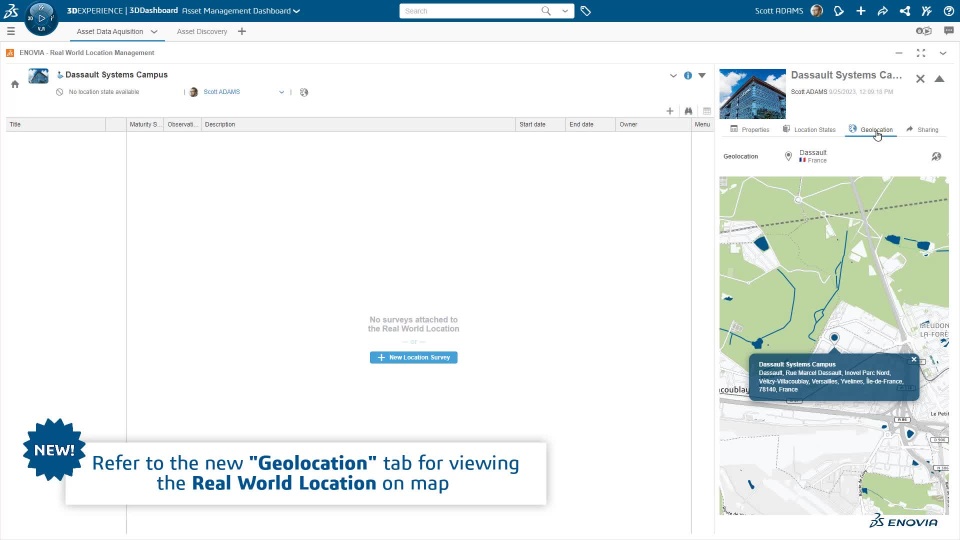
Task: Click the globe arrow icon in Geolocation row
Action: click(936, 156)
